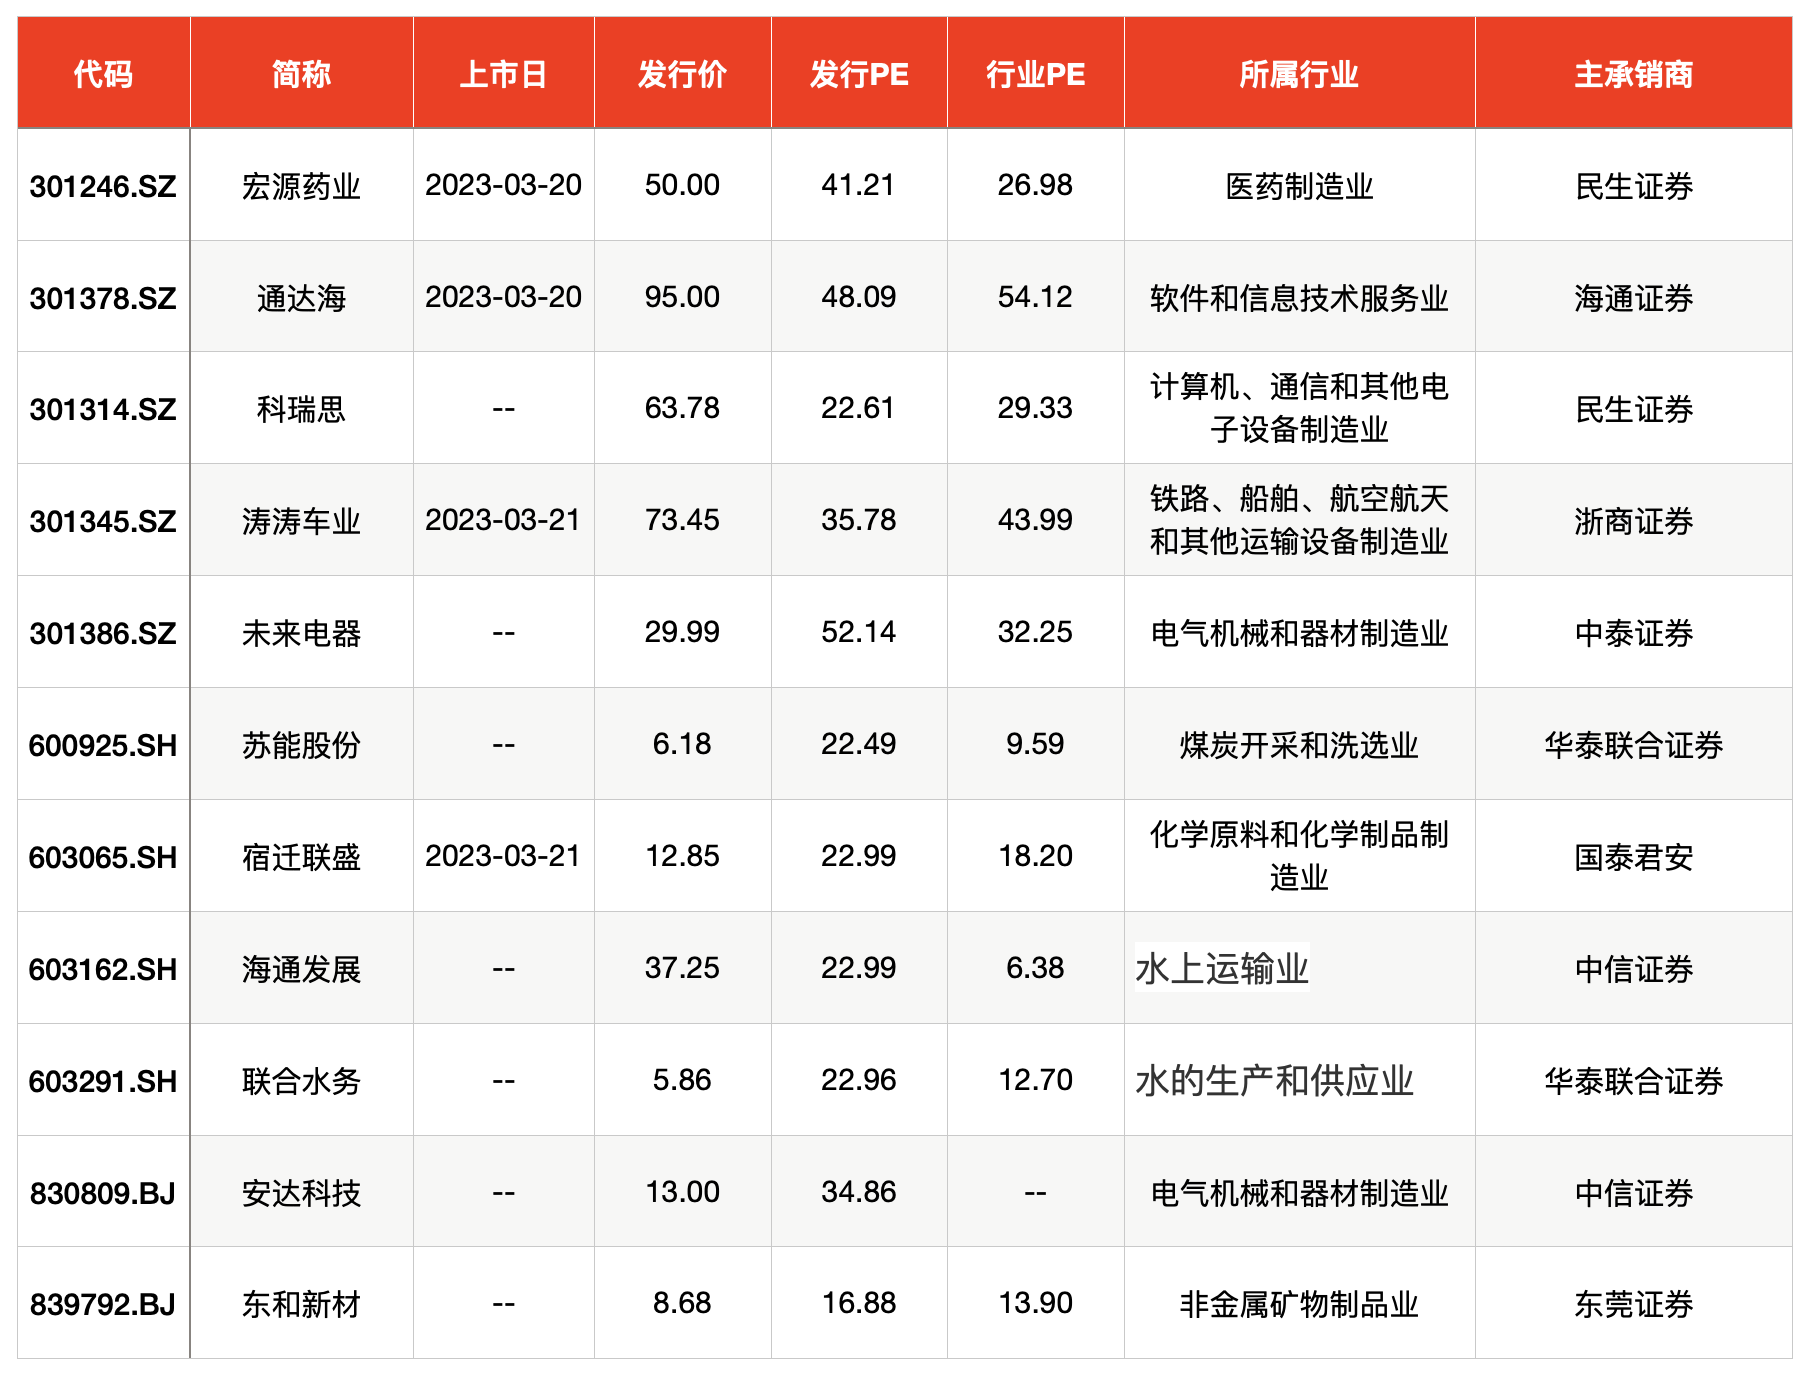The height and width of the screenshot is (1374, 1808).
Task: Click company name 通达海
Action: (x=301, y=298)
